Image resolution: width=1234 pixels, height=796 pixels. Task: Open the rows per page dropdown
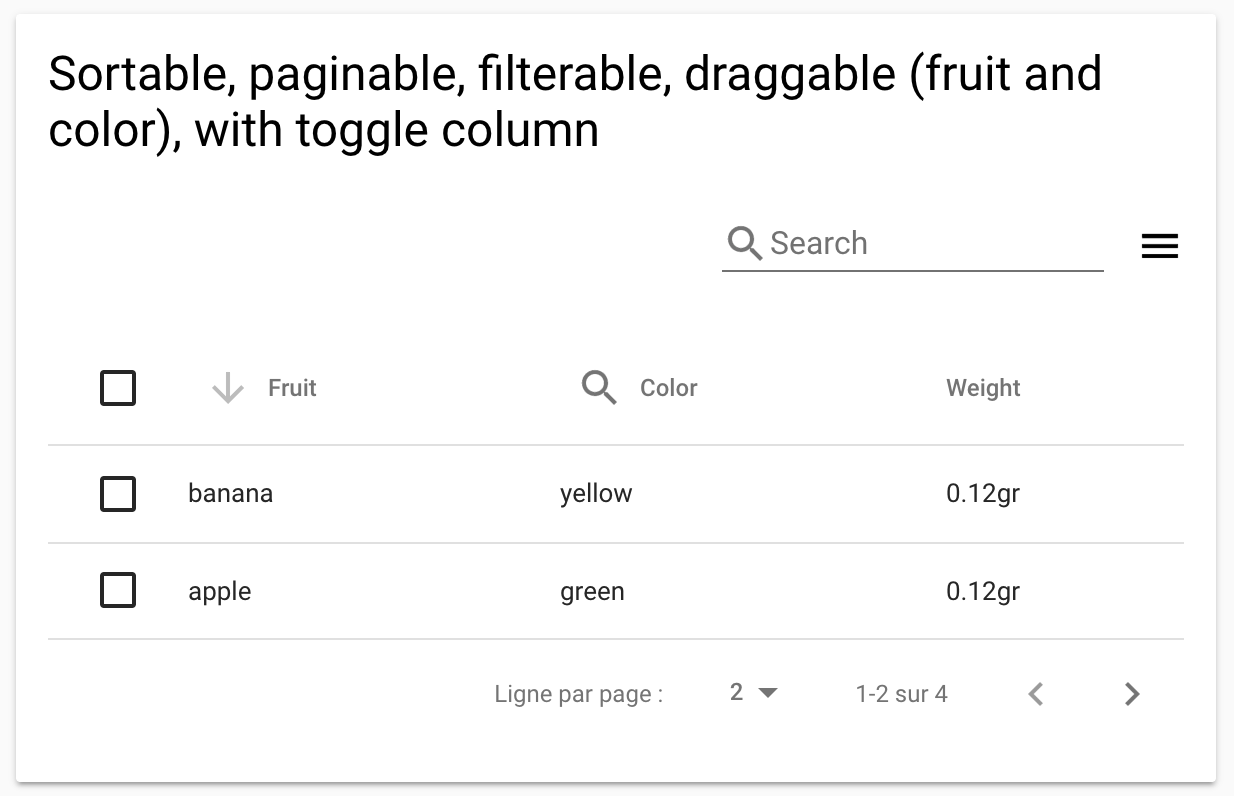point(752,693)
